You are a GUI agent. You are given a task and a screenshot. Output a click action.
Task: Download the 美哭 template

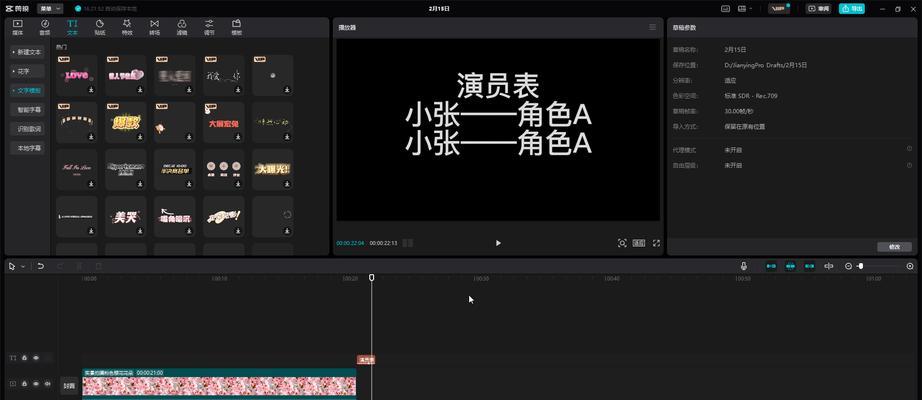[140, 231]
